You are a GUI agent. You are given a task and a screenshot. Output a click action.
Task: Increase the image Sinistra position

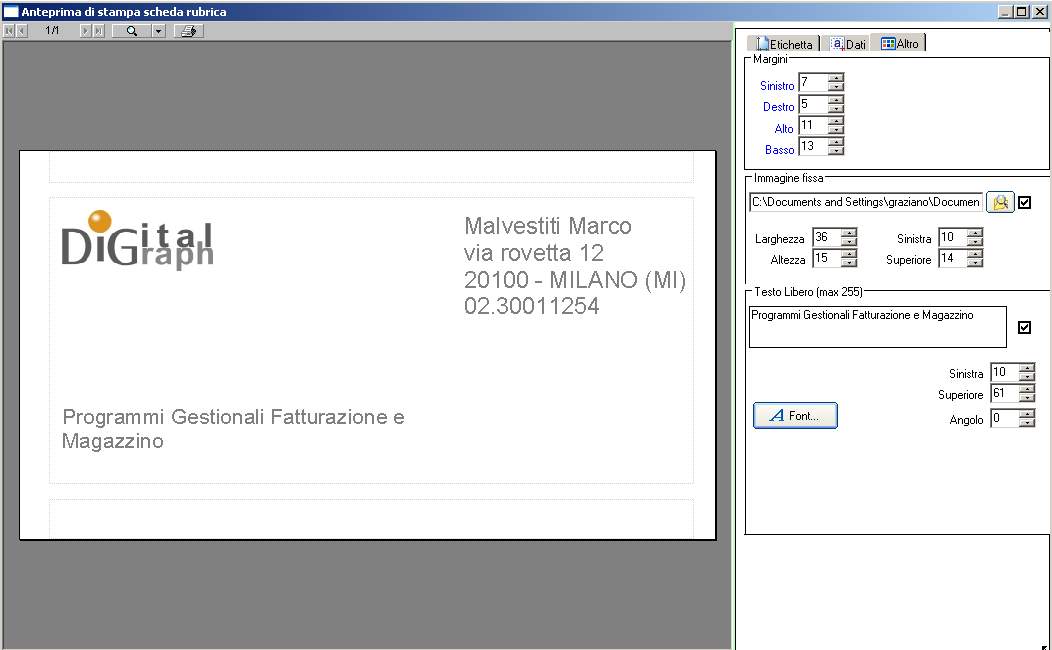click(976, 233)
